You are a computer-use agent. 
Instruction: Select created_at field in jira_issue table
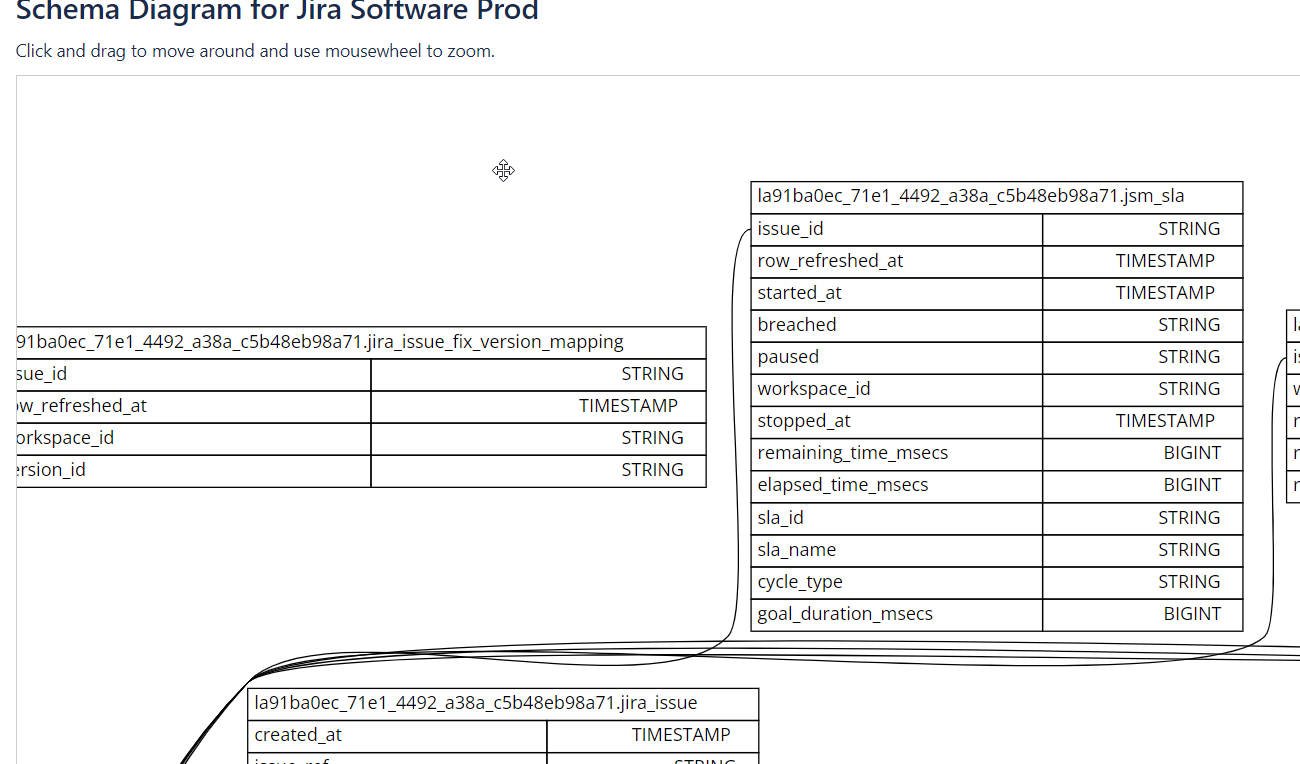[503, 735]
